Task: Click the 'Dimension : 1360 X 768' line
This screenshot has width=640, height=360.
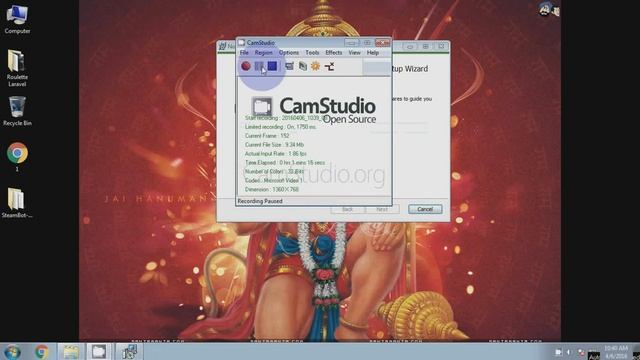Action: 272,190
